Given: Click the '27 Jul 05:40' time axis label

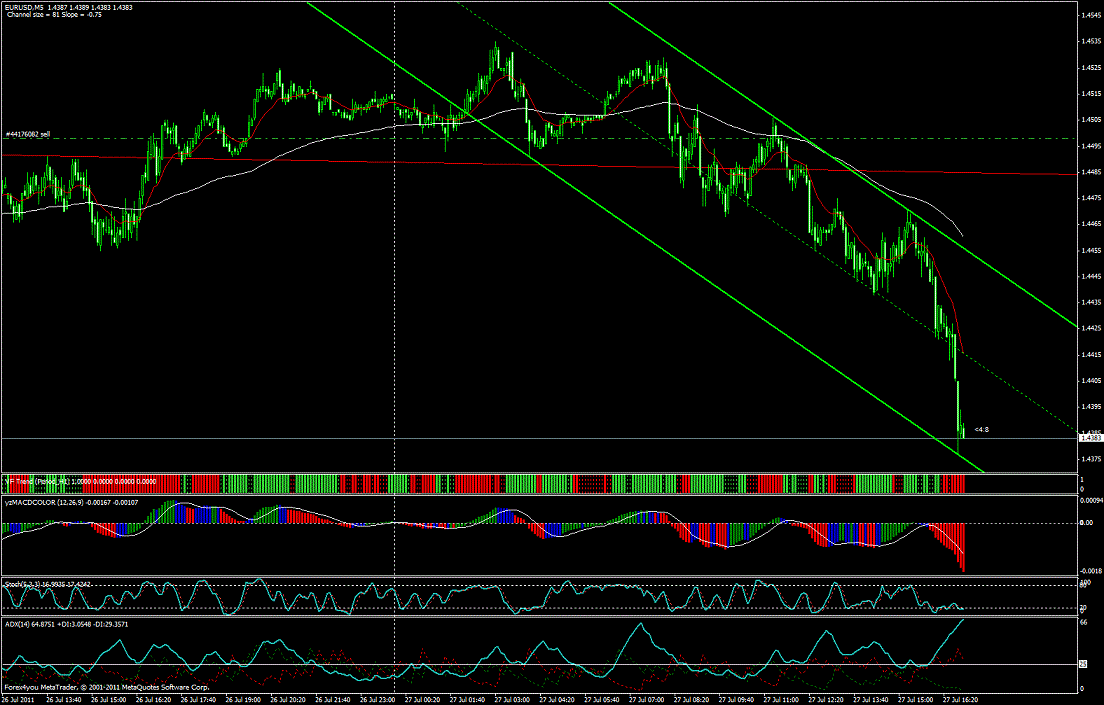Looking at the screenshot, I should point(601,700).
